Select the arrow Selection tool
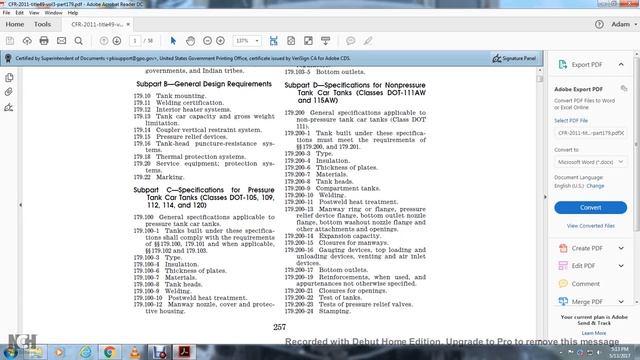 173,41
